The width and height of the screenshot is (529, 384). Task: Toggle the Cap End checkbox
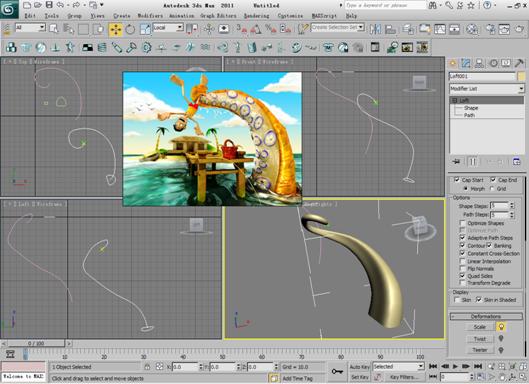(x=493, y=180)
